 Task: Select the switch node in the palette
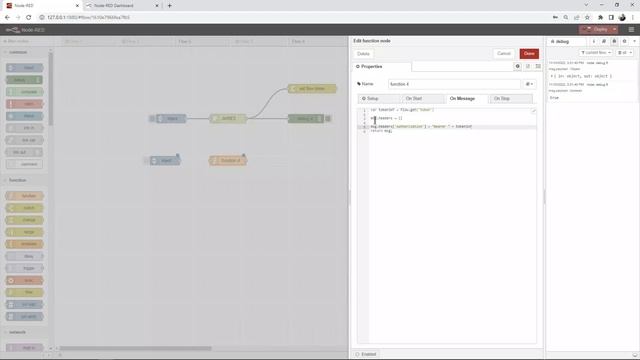click(24, 208)
